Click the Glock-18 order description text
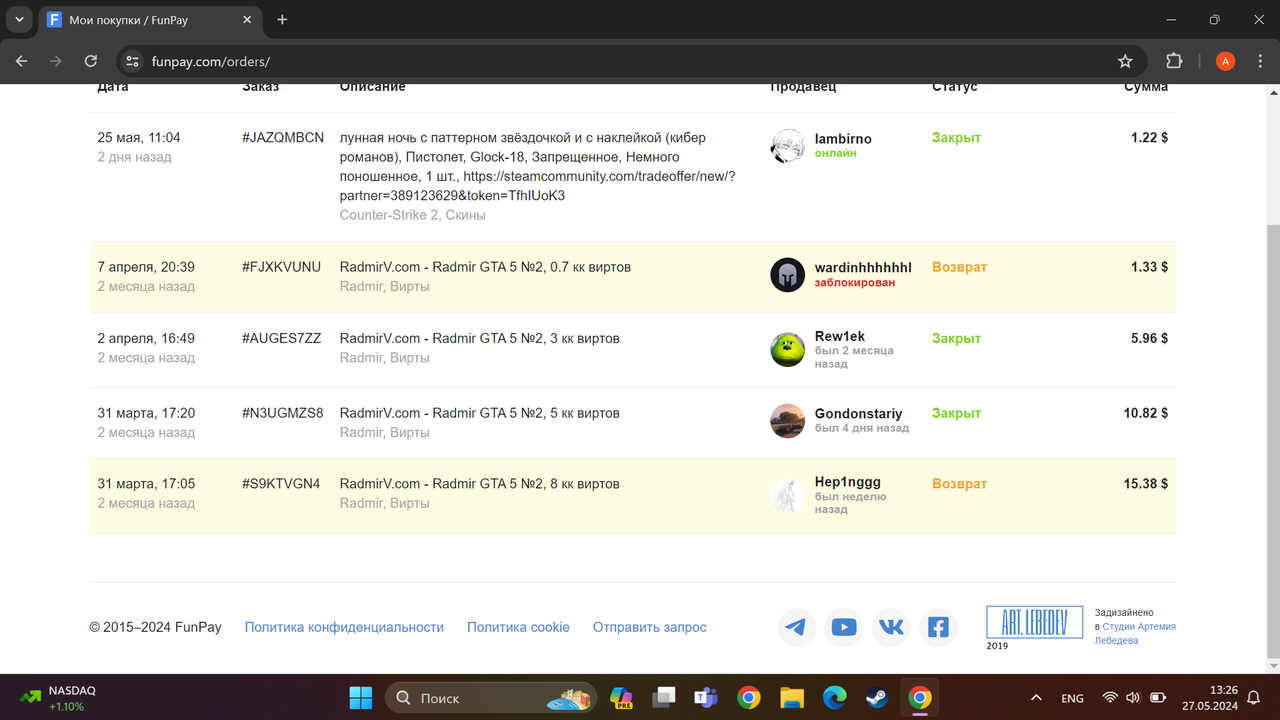The width and height of the screenshot is (1280, 720). click(x=538, y=167)
